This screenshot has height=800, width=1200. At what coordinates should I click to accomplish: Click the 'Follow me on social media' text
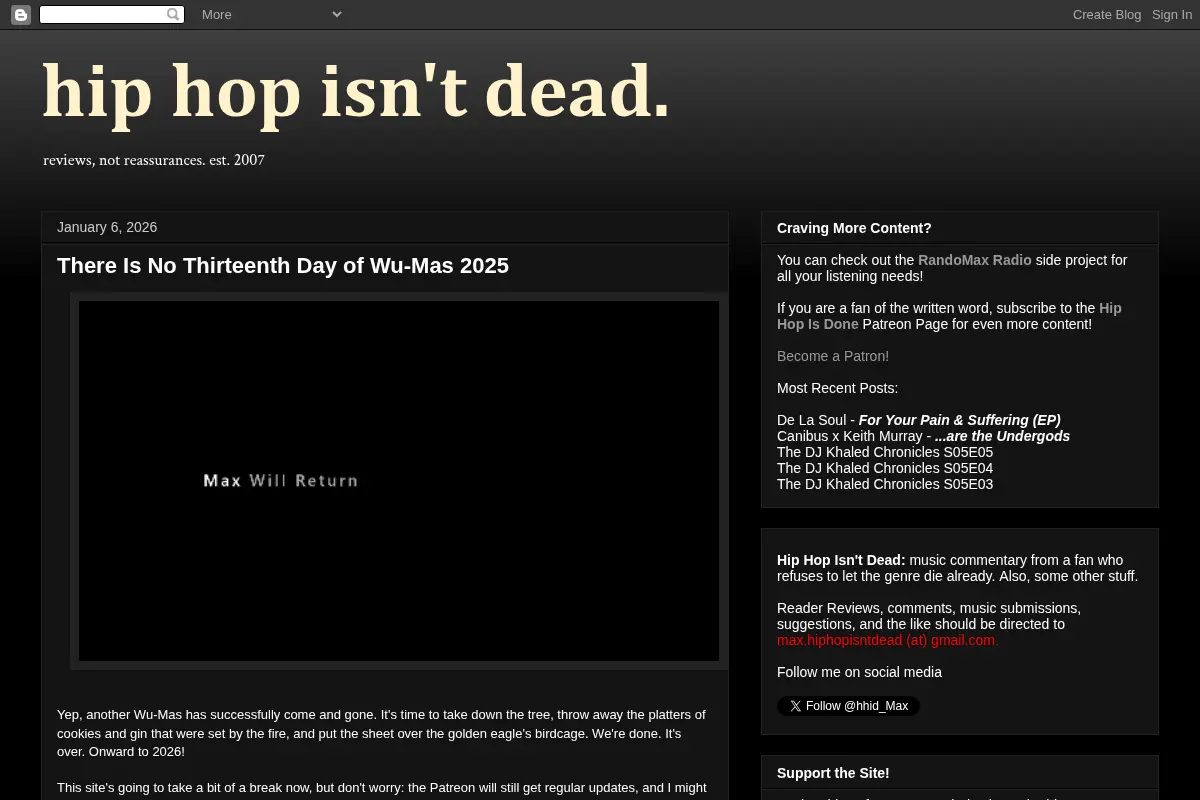click(x=859, y=672)
